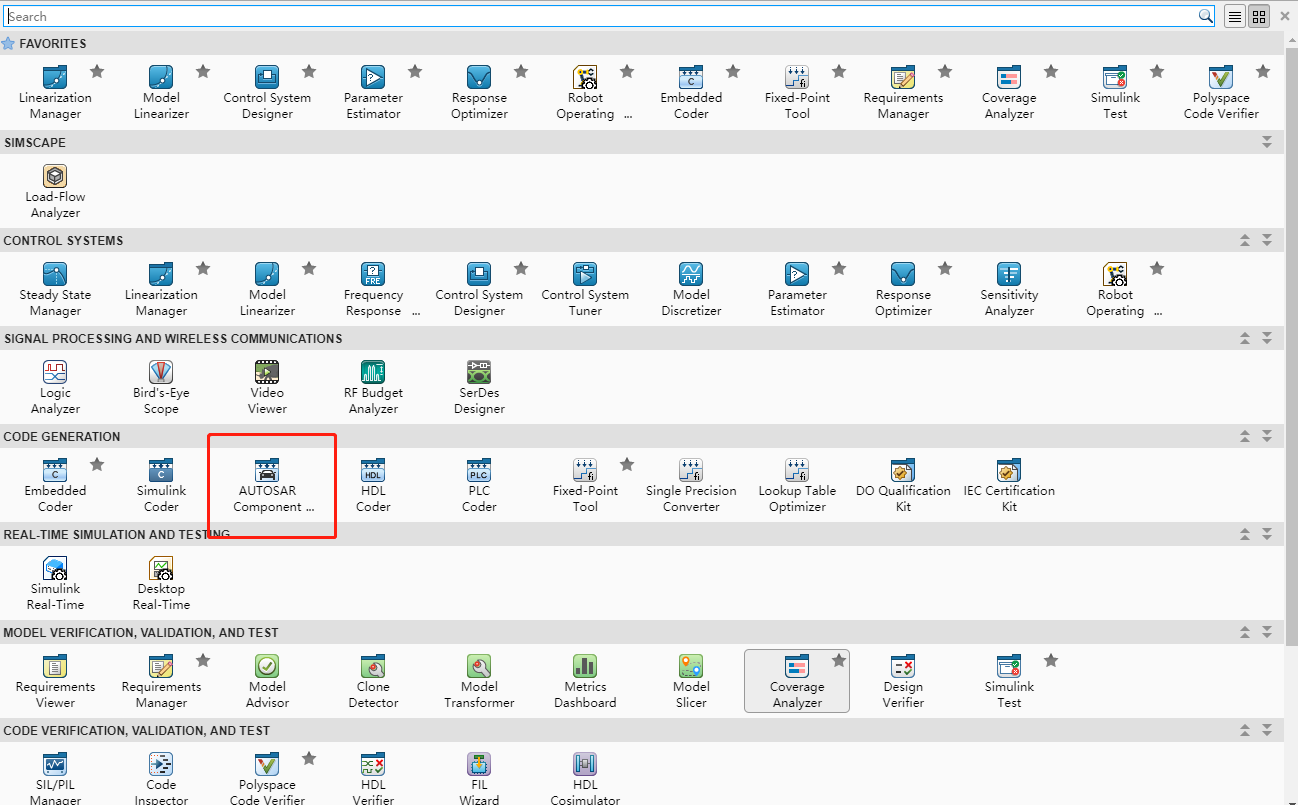This screenshot has height=805, width=1298.
Task: Launch Metrics Dashboard app
Action: coord(585,681)
